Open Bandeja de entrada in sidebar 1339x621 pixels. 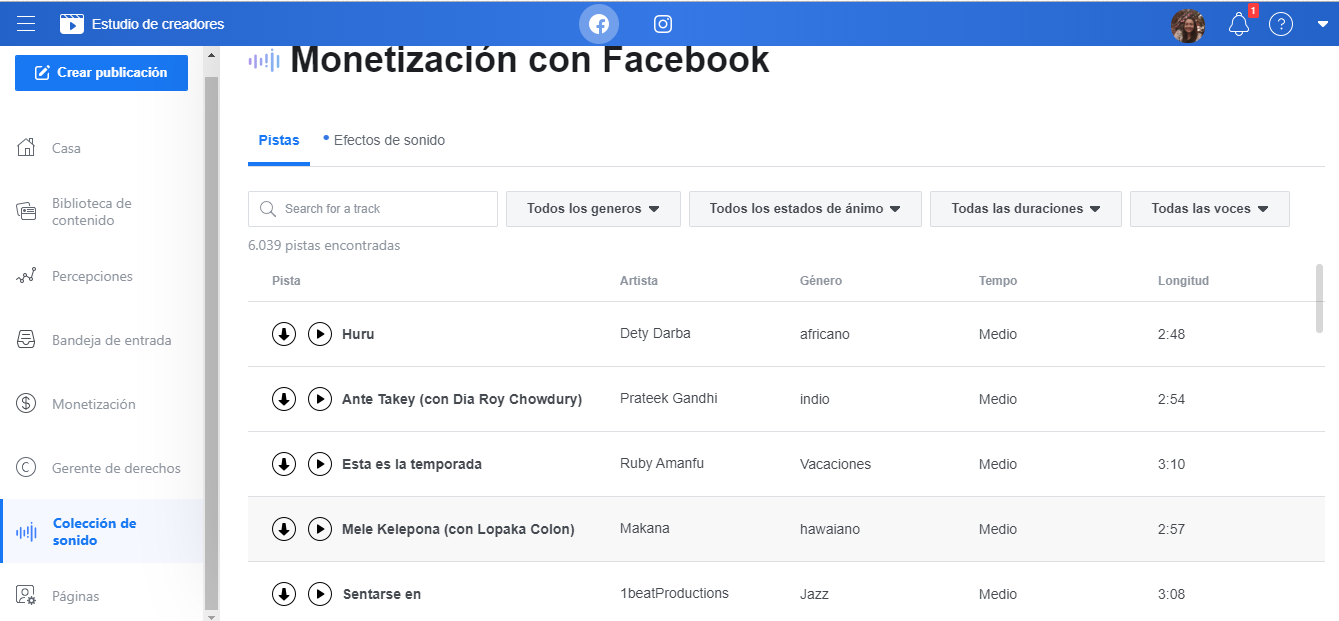(101, 340)
